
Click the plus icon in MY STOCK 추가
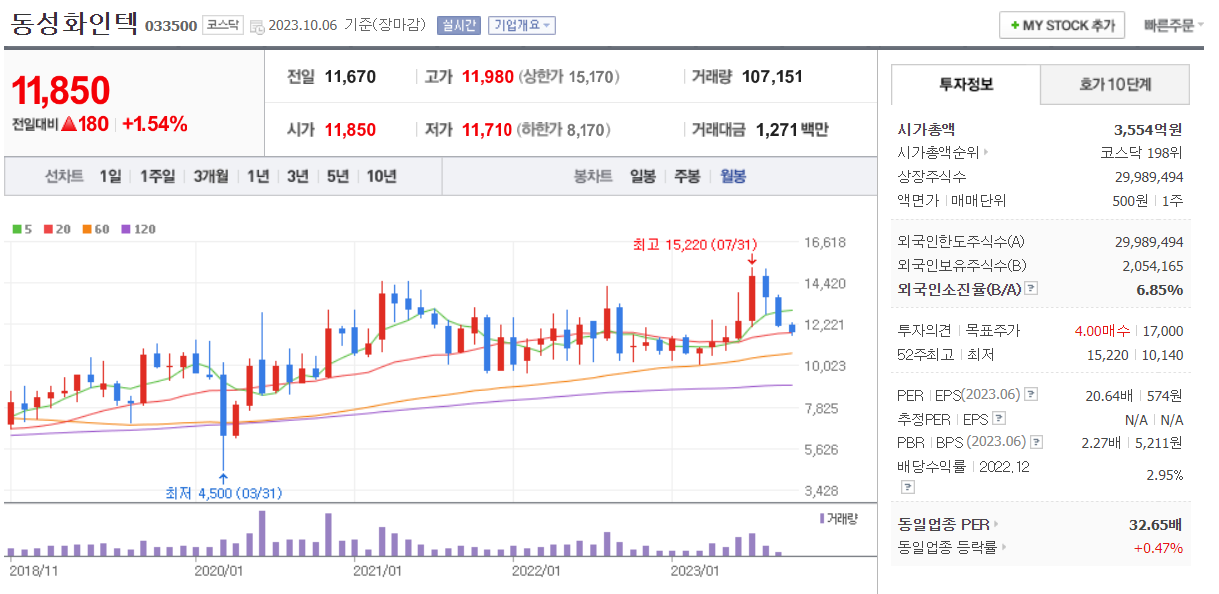click(x=1015, y=26)
